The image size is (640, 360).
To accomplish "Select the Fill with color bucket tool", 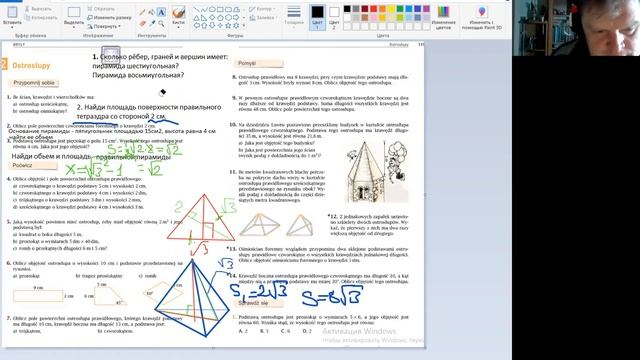I will pyautogui.click(x=151, y=12).
